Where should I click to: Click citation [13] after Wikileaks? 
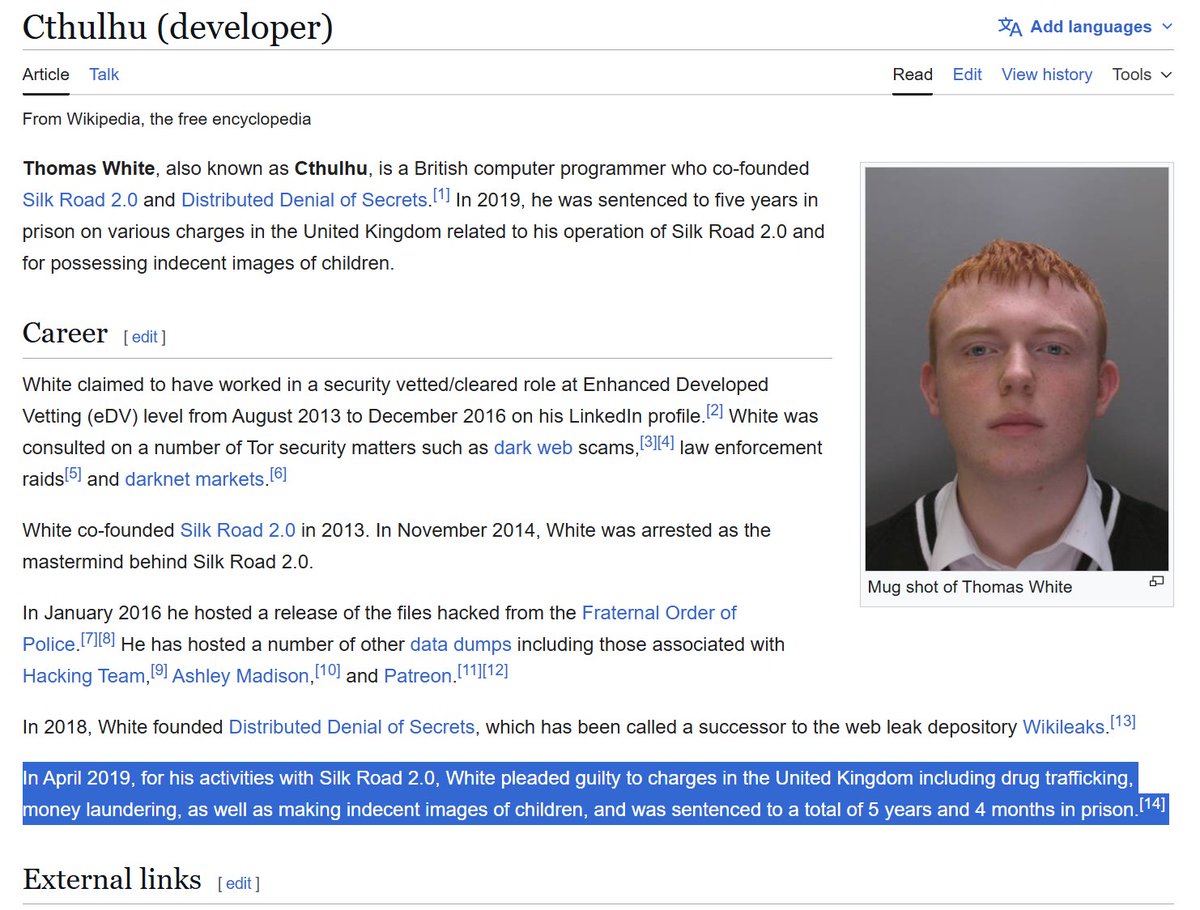pyautogui.click(x=1123, y=722)
